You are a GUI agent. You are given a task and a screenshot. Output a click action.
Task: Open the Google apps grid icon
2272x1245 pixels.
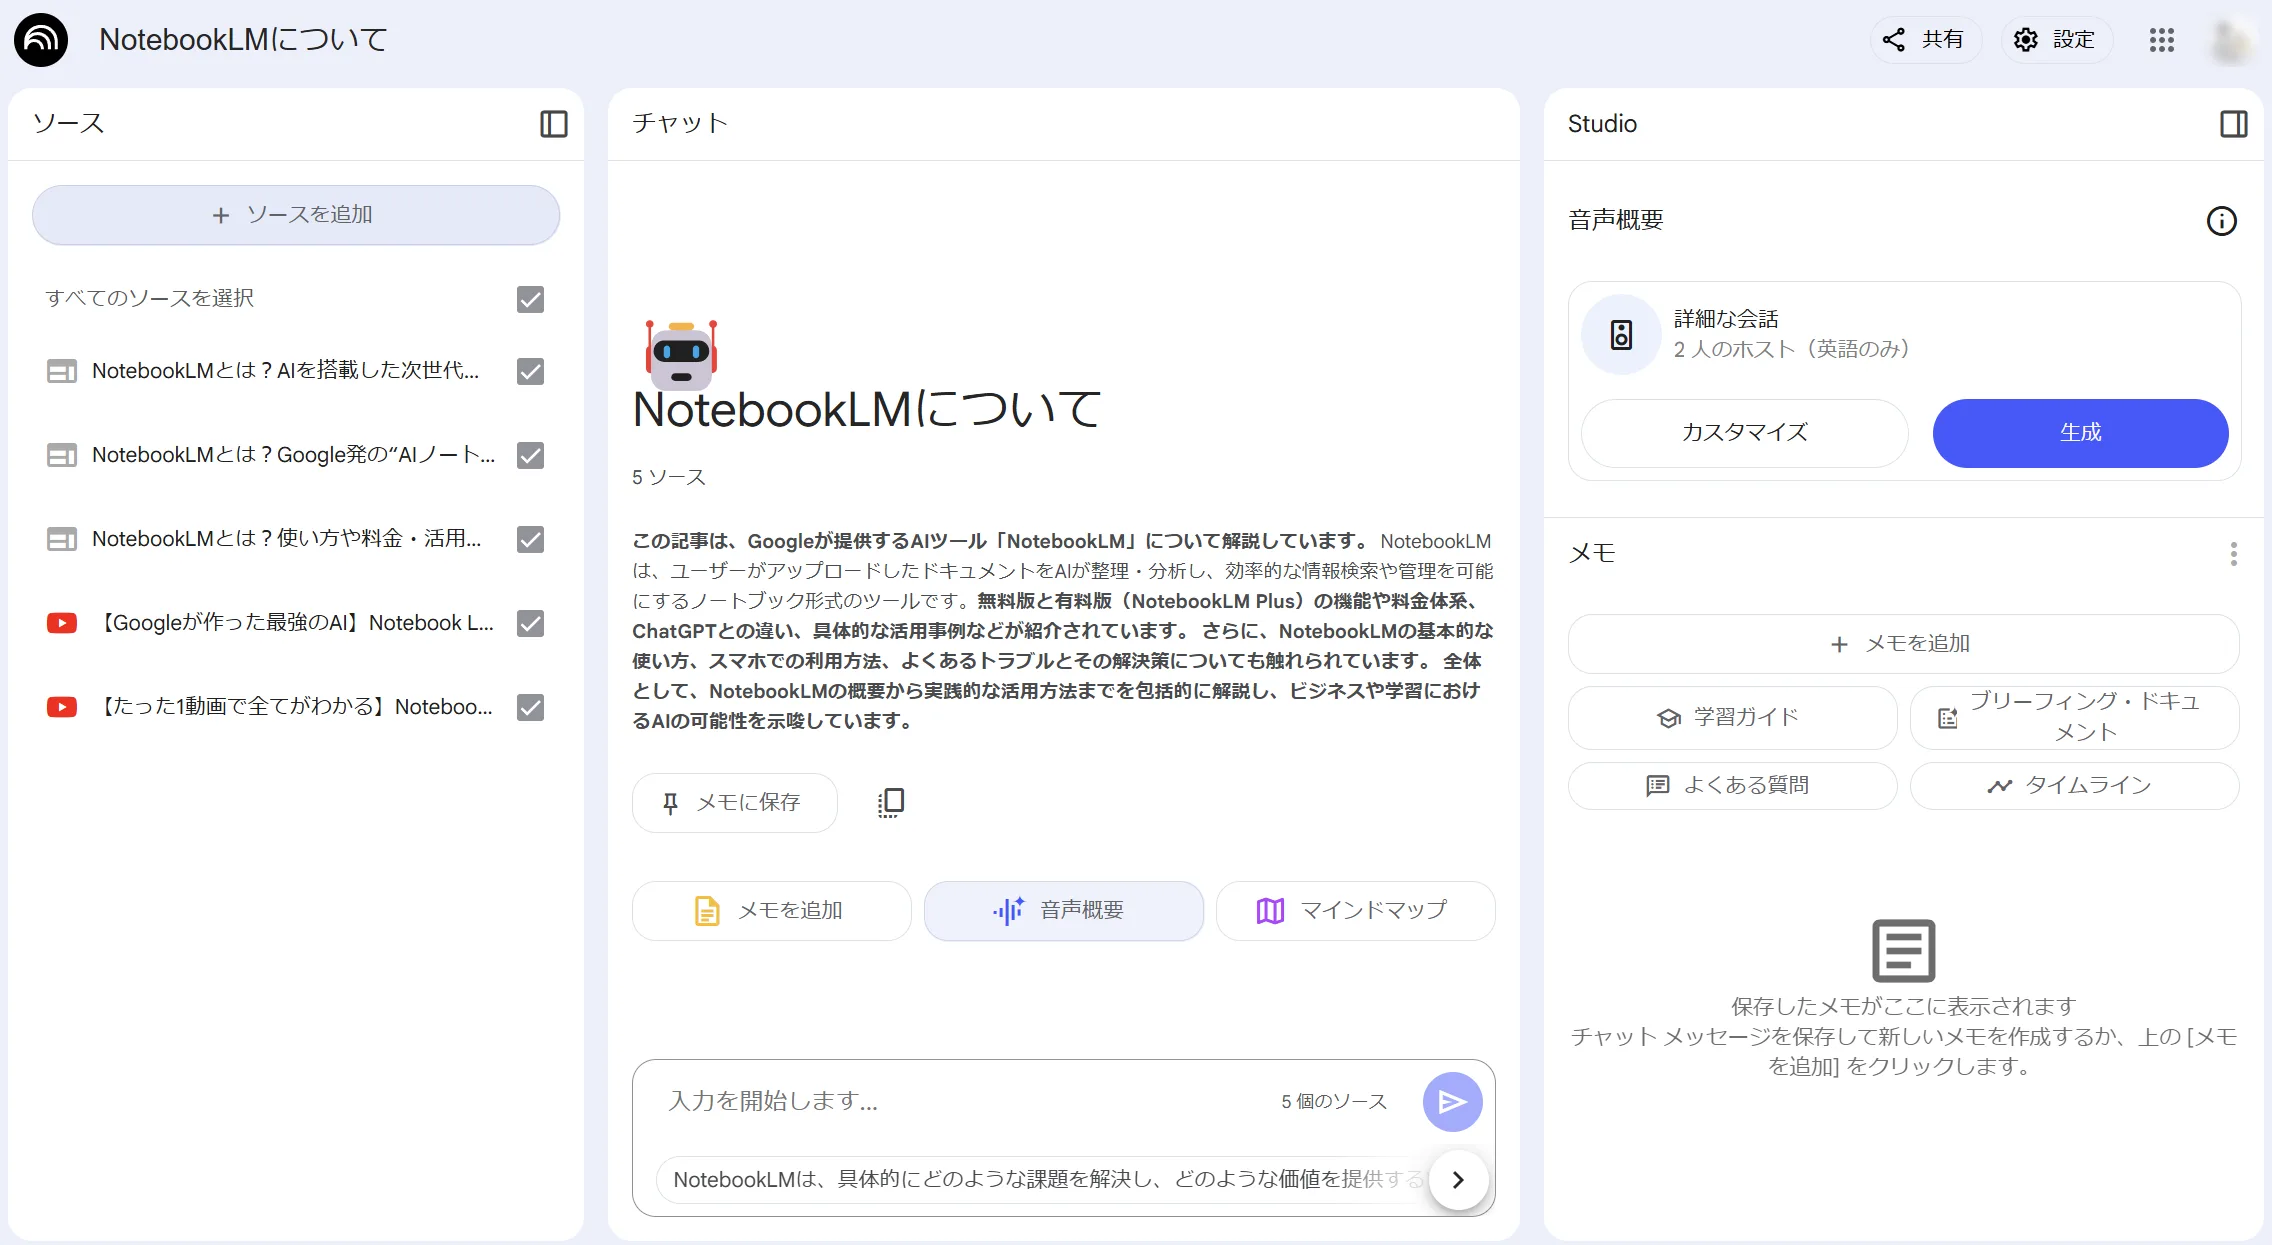[x=2162, y=40]
